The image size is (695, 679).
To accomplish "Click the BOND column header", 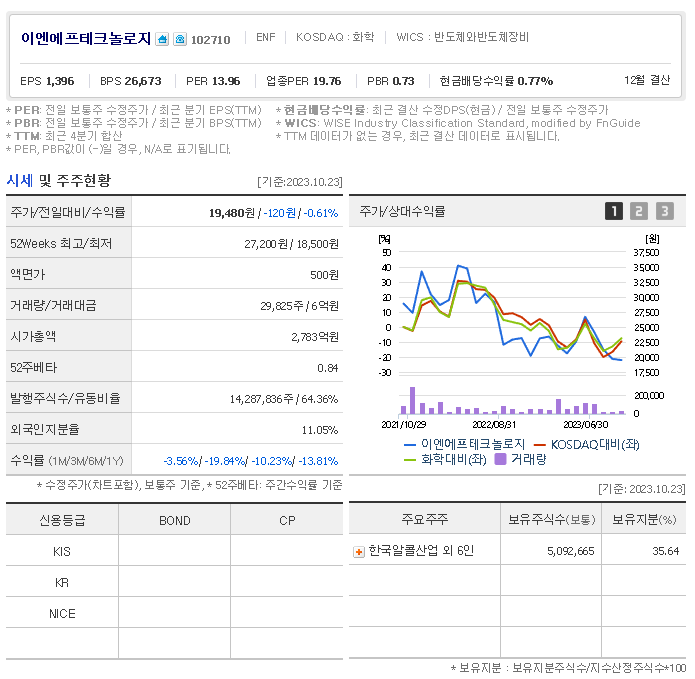I will [175, 520].
